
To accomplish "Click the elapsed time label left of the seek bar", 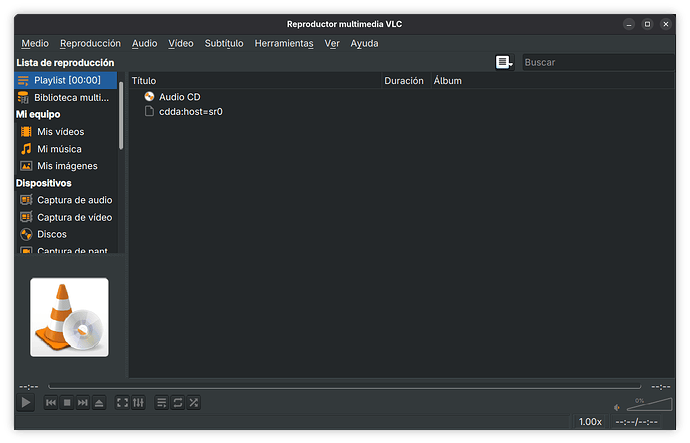I will point(29,387).
